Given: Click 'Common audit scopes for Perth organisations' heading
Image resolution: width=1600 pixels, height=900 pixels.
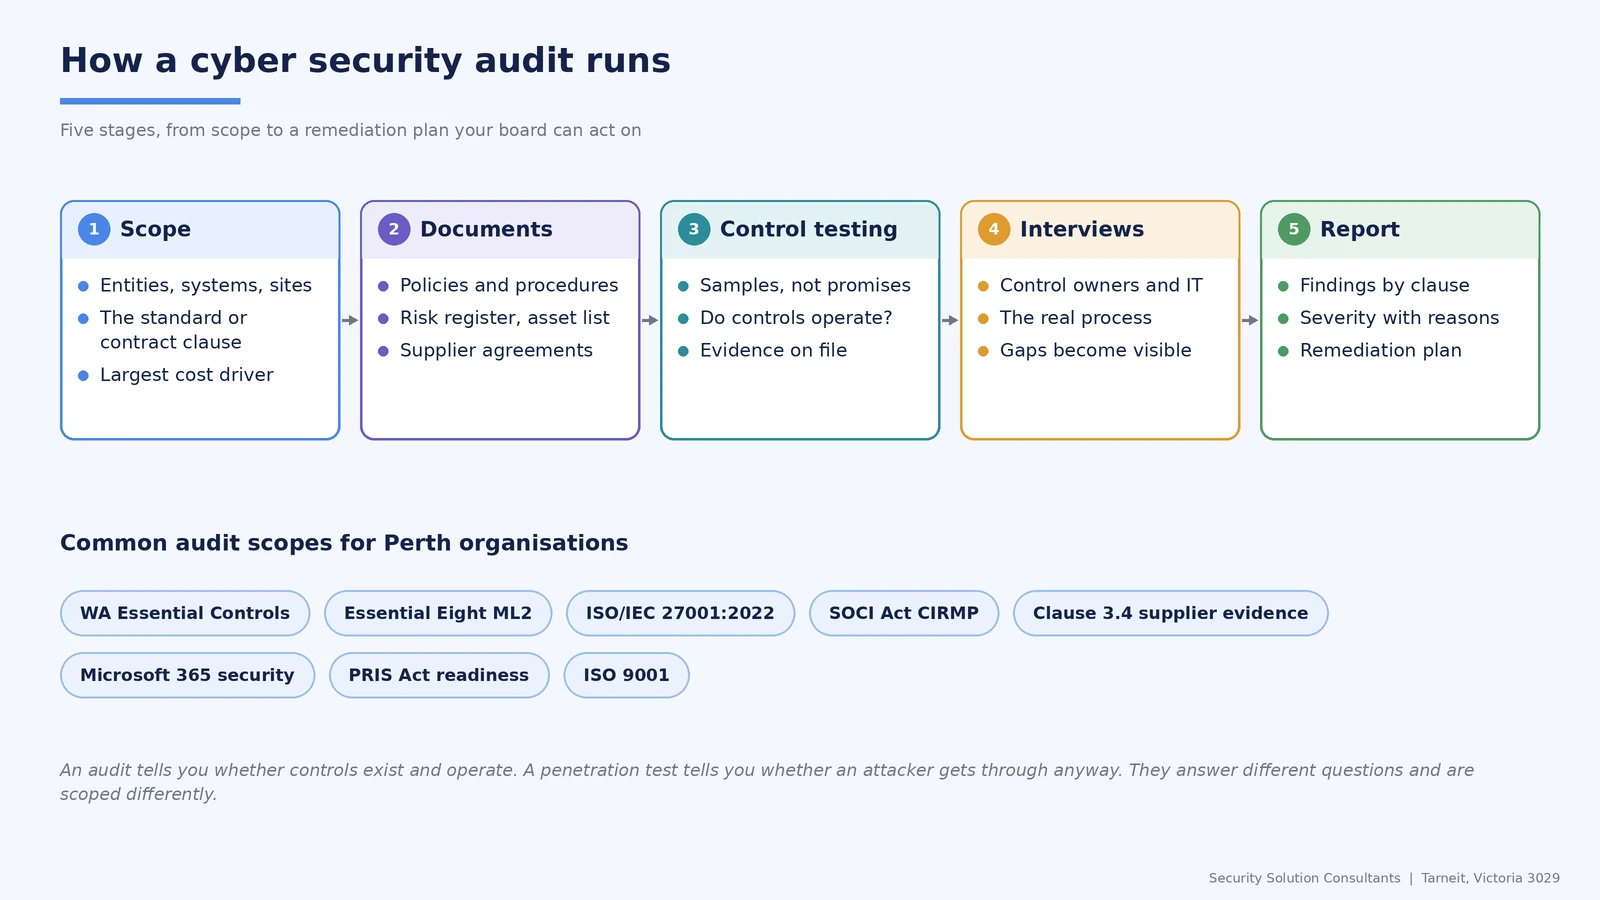Looking at the screenshot, I should click(x=344, y=543).
